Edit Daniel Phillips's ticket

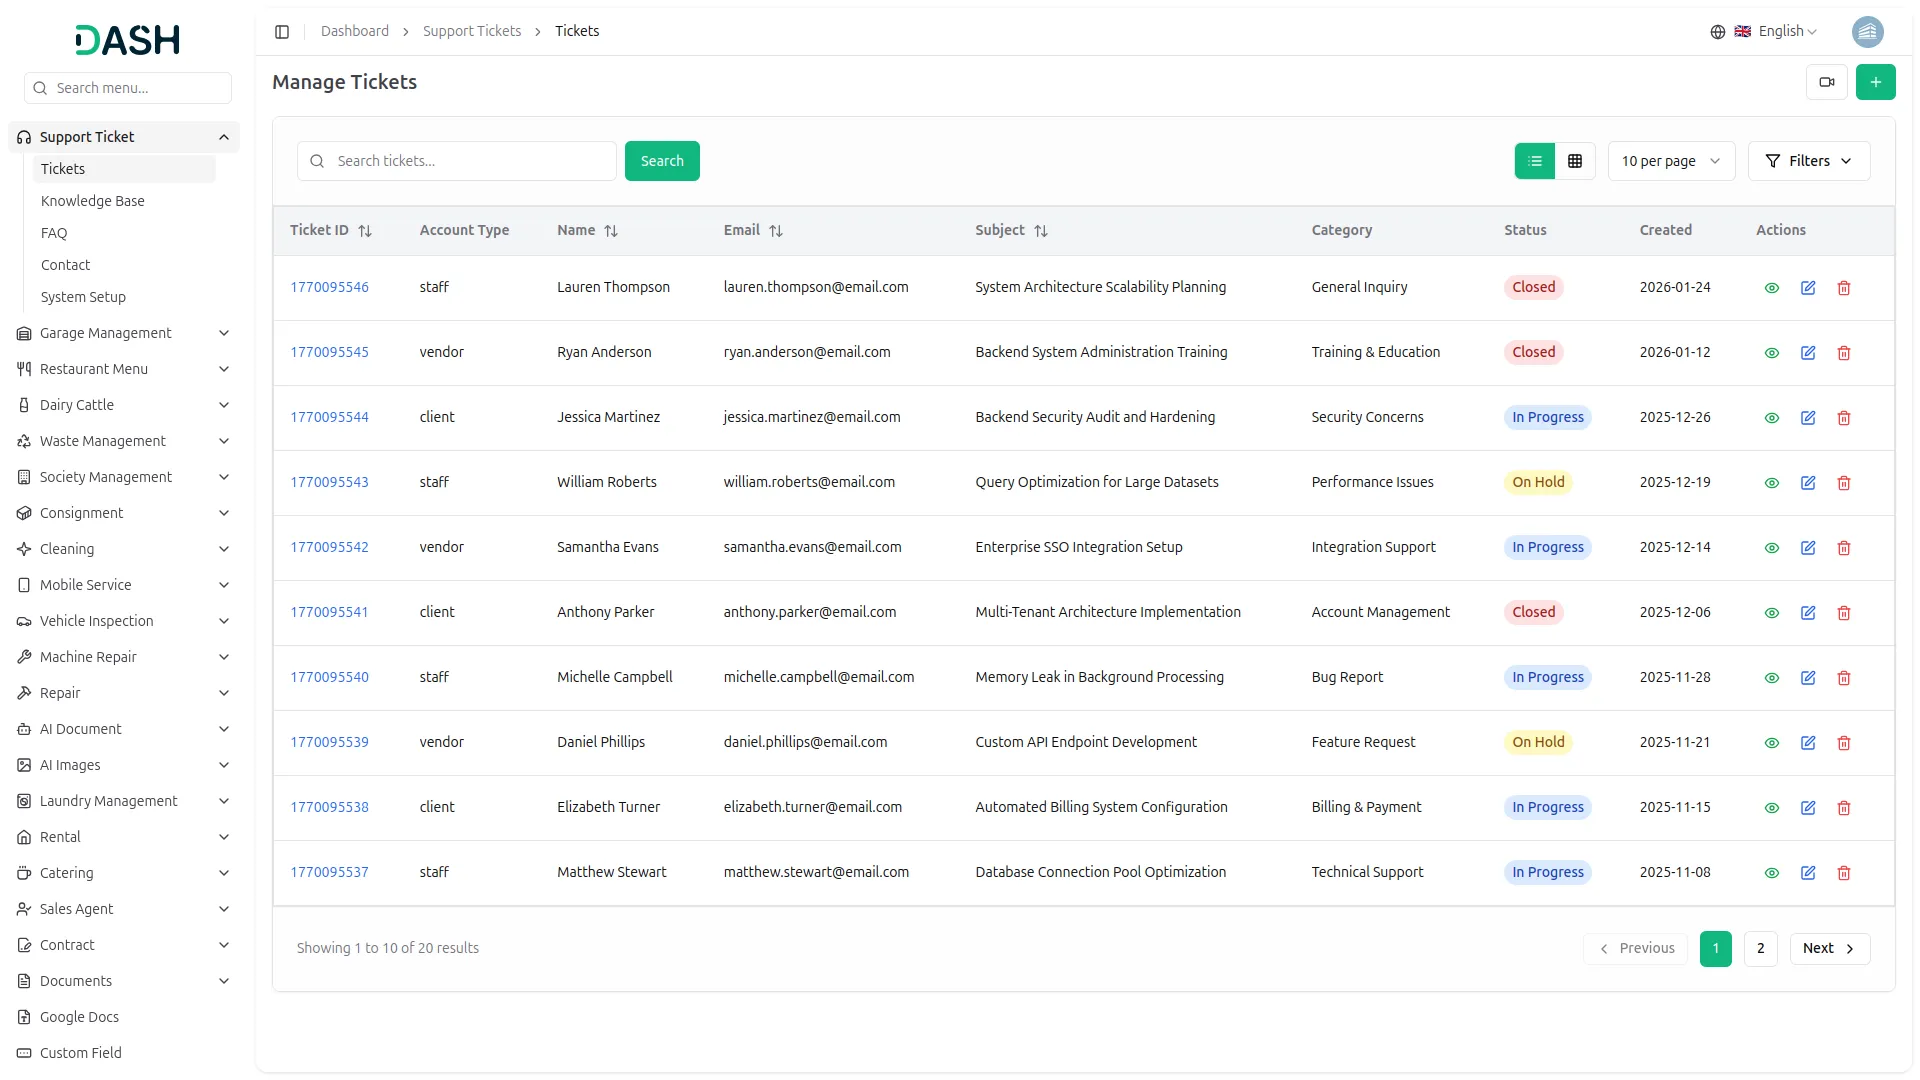pyautogui.click(x=1808, y=743)
